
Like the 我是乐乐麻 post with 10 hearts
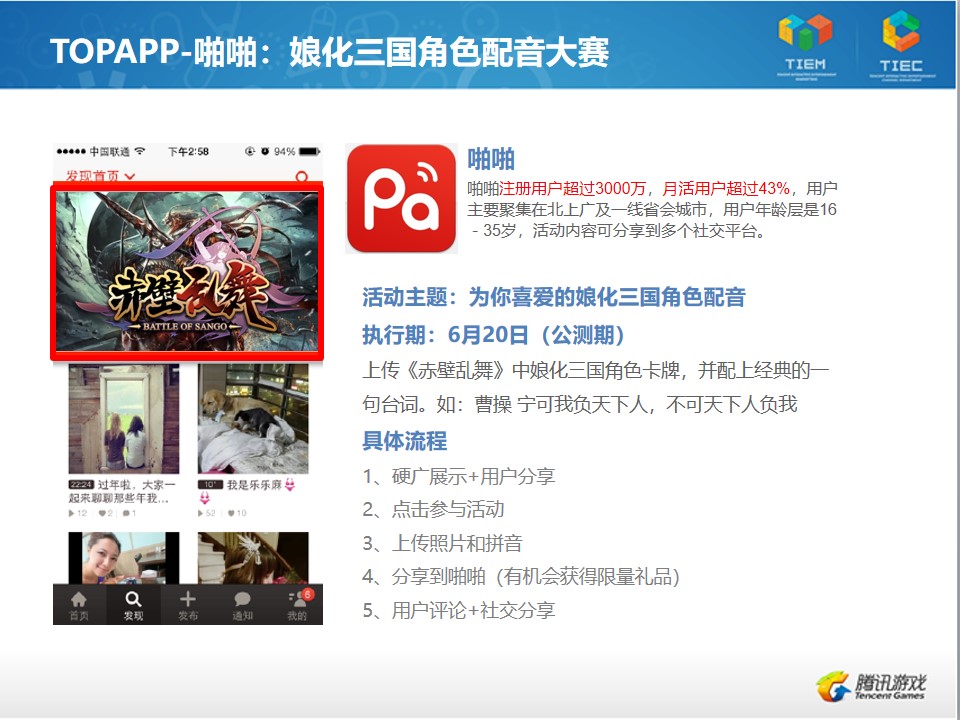pos(237,513)
